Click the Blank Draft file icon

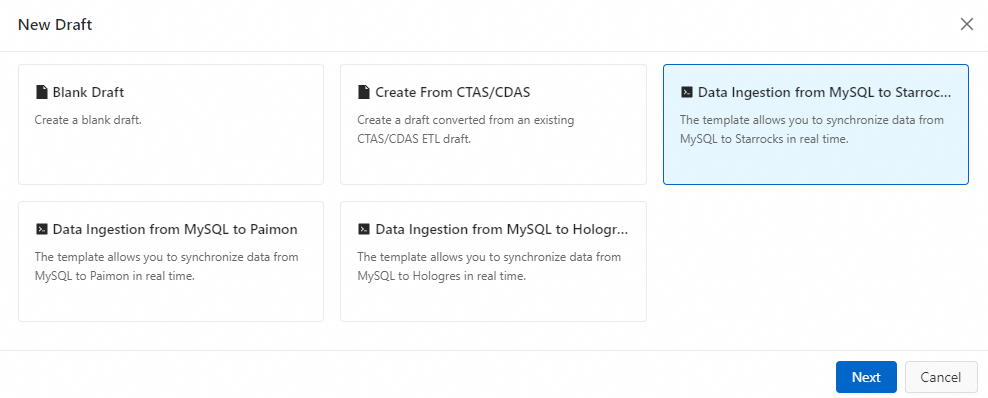pos(42,93)
